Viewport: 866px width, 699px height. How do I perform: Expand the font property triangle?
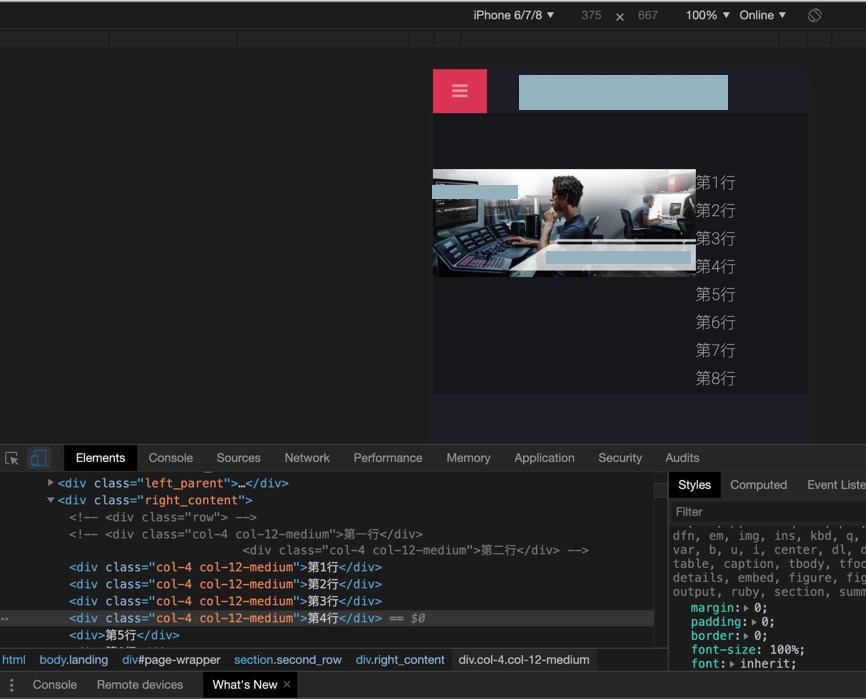point(732,664)
